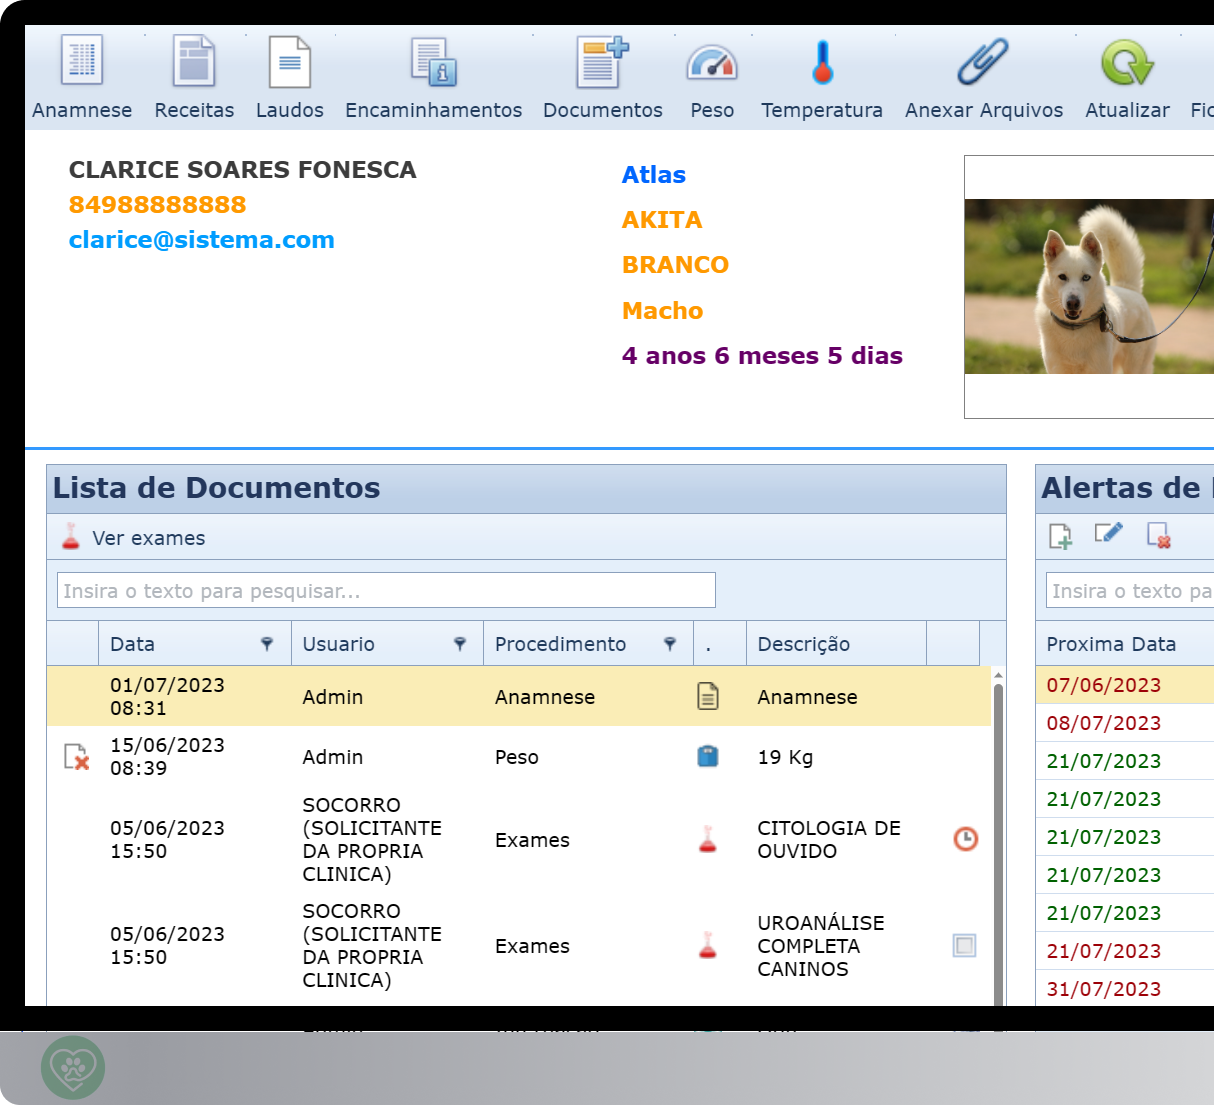Open the Usuario column filter
Image resolution: width=1214 pixels, height=1105 pixels.
click(x=459, y=643)
